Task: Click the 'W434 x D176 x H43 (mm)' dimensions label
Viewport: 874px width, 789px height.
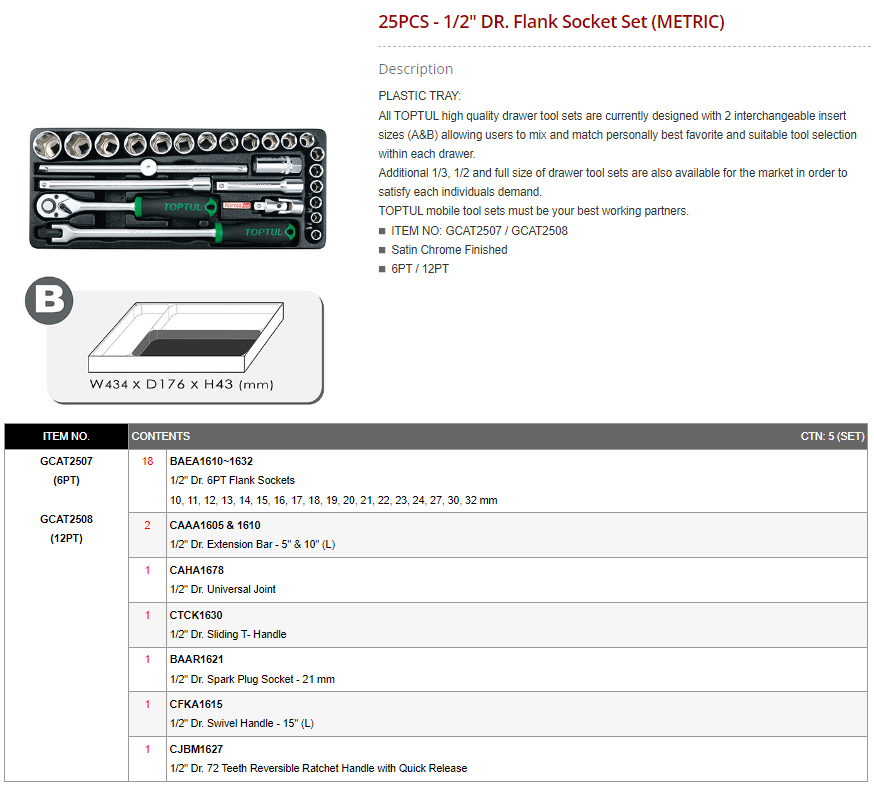Action: (x=182, y=384)
